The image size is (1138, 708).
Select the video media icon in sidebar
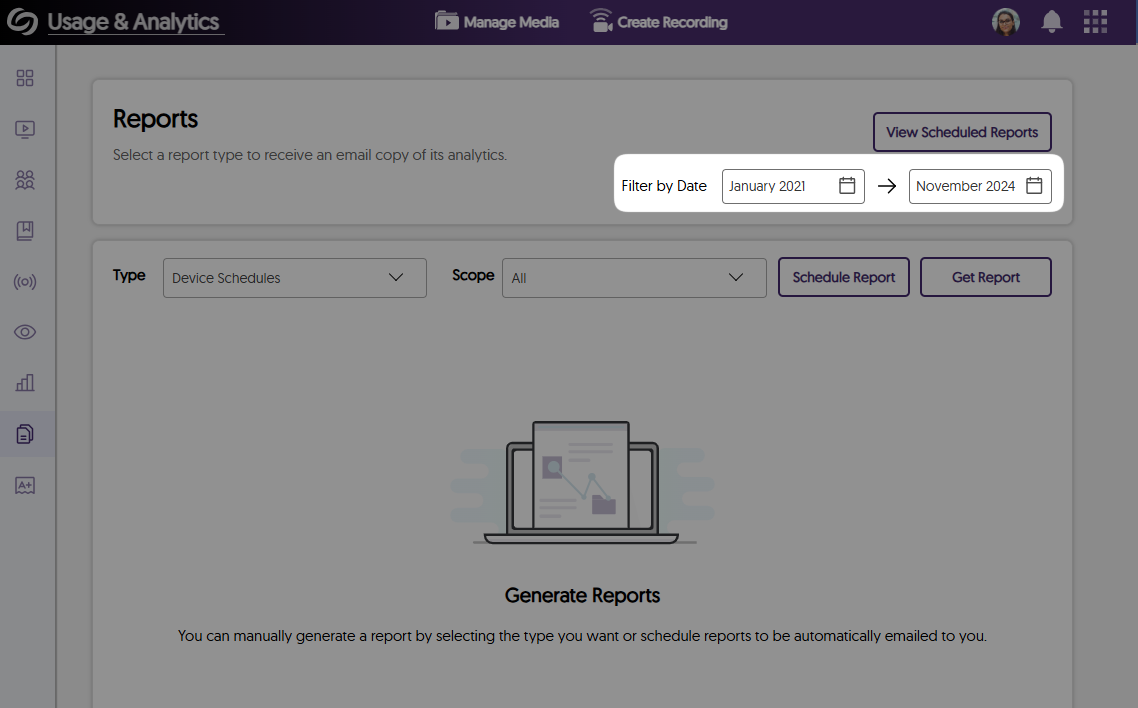(25, 129)
